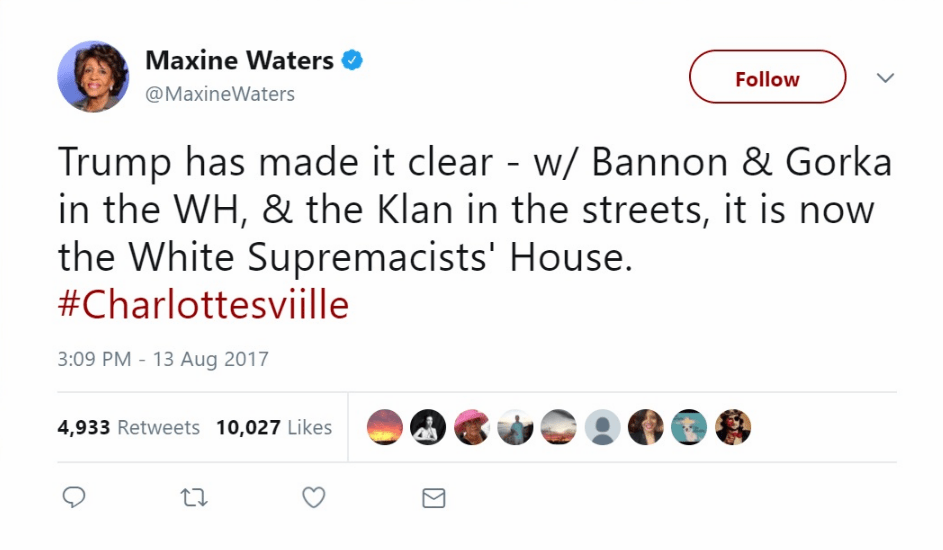Send tweet via the direct message envelope icon
Screen dimensions: 943x550
tap(433, 497)
